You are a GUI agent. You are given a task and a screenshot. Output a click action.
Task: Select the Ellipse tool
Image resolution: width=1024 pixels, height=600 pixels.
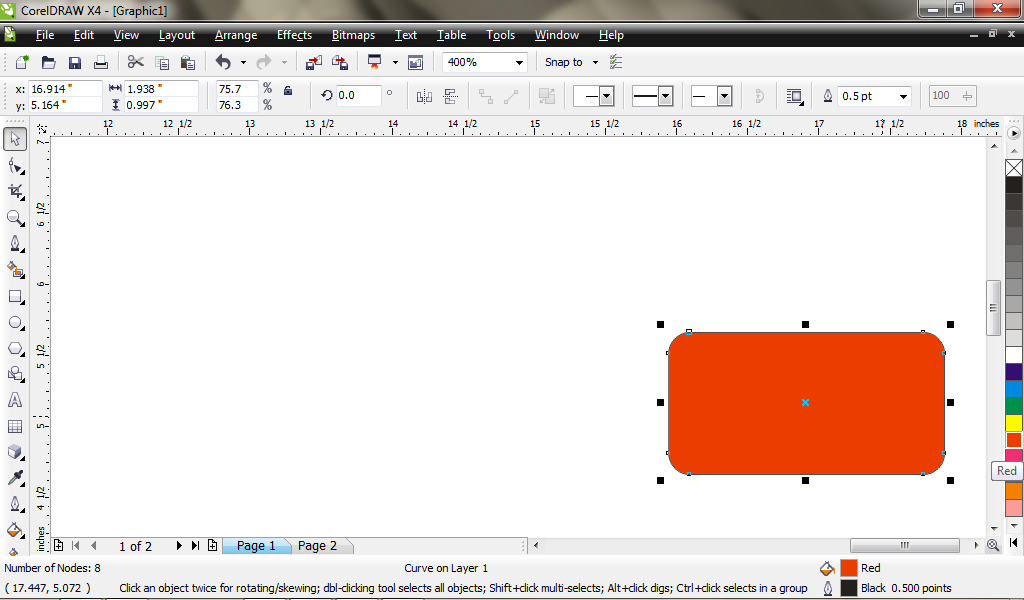(15, 323)
